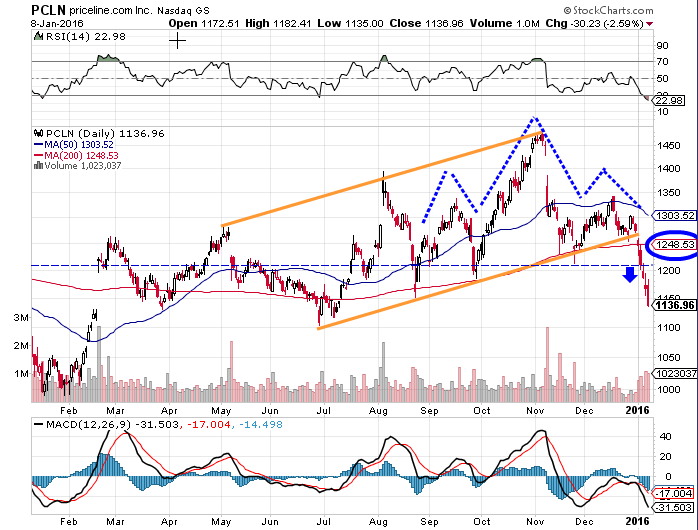Click the circled 1248.53 MA(200) price tag
Image resolution: width=698 pixels, height=530 pixels.
click(674, 244)
